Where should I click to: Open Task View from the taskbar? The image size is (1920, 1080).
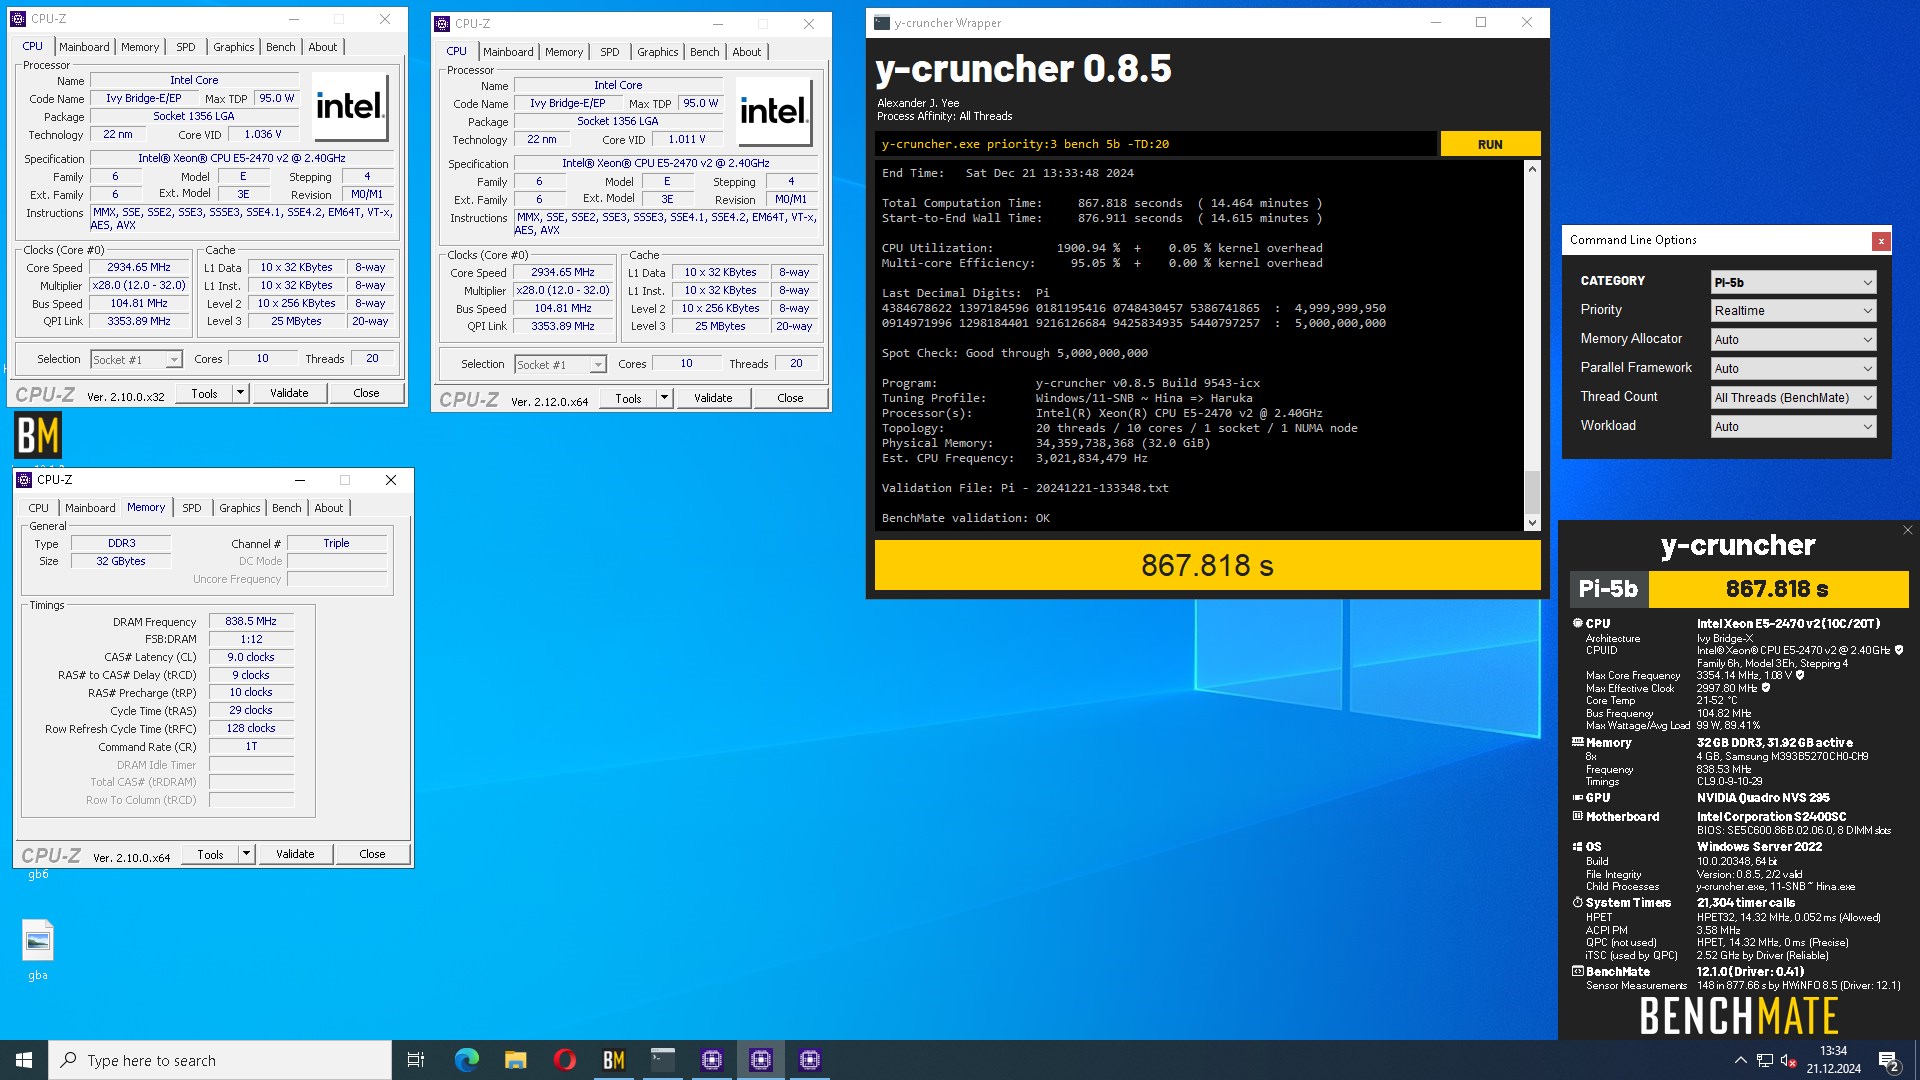[x=416, y=1060]
